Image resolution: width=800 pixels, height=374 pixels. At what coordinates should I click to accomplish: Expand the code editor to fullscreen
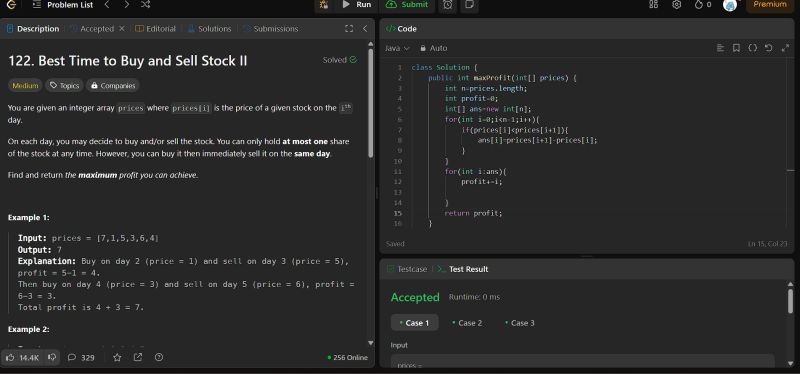click(x=785, y=48)
